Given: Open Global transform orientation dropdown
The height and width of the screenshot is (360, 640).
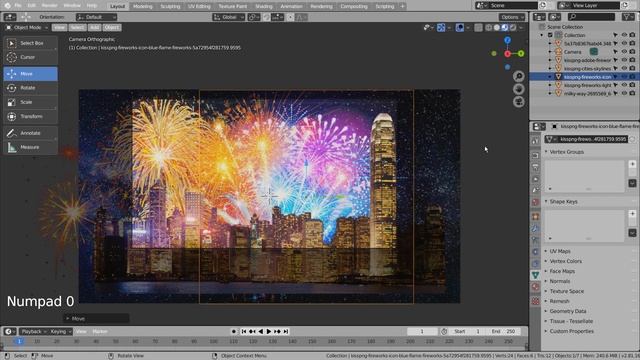Looking at the screenshot, I should point(229,17).
